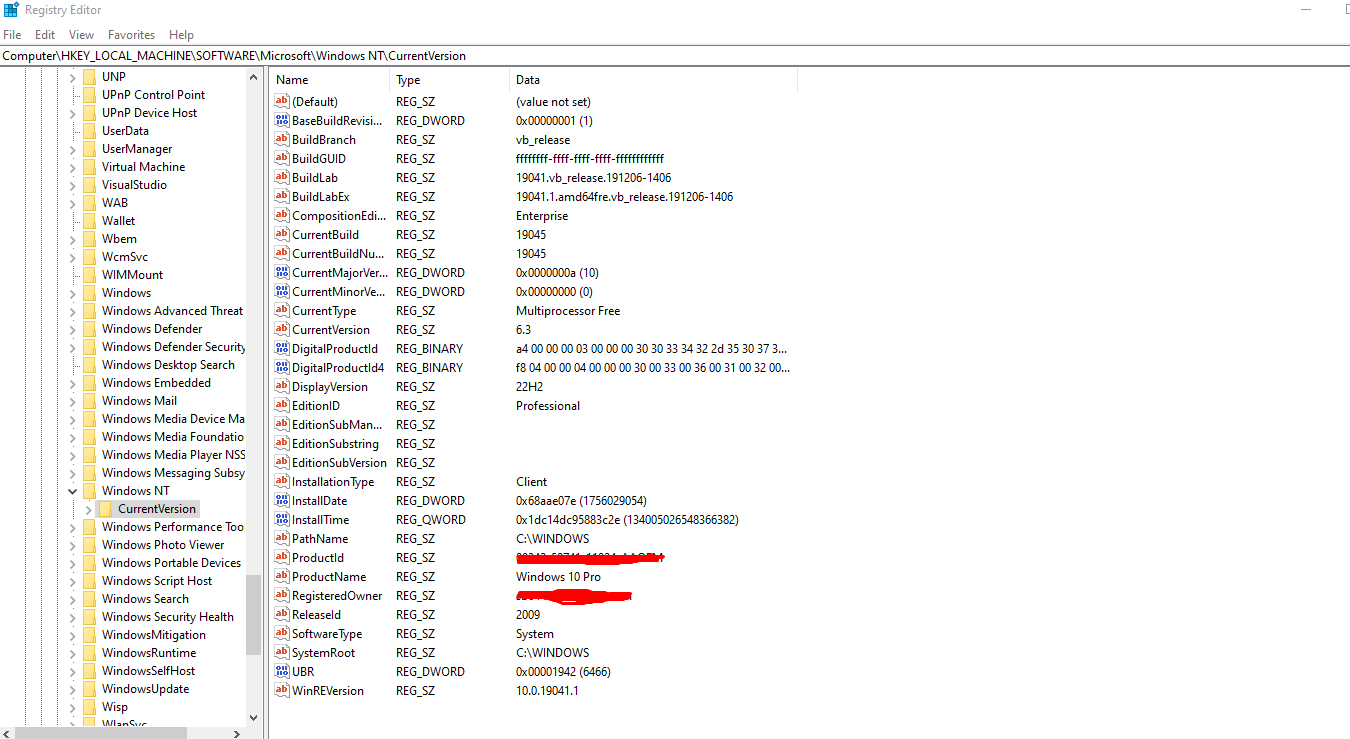Viewport: 1350px width, 739px height.
Task: Select the icon for the DisplayVersion entry
Action: pyautogui.click(x=281, y=387)
